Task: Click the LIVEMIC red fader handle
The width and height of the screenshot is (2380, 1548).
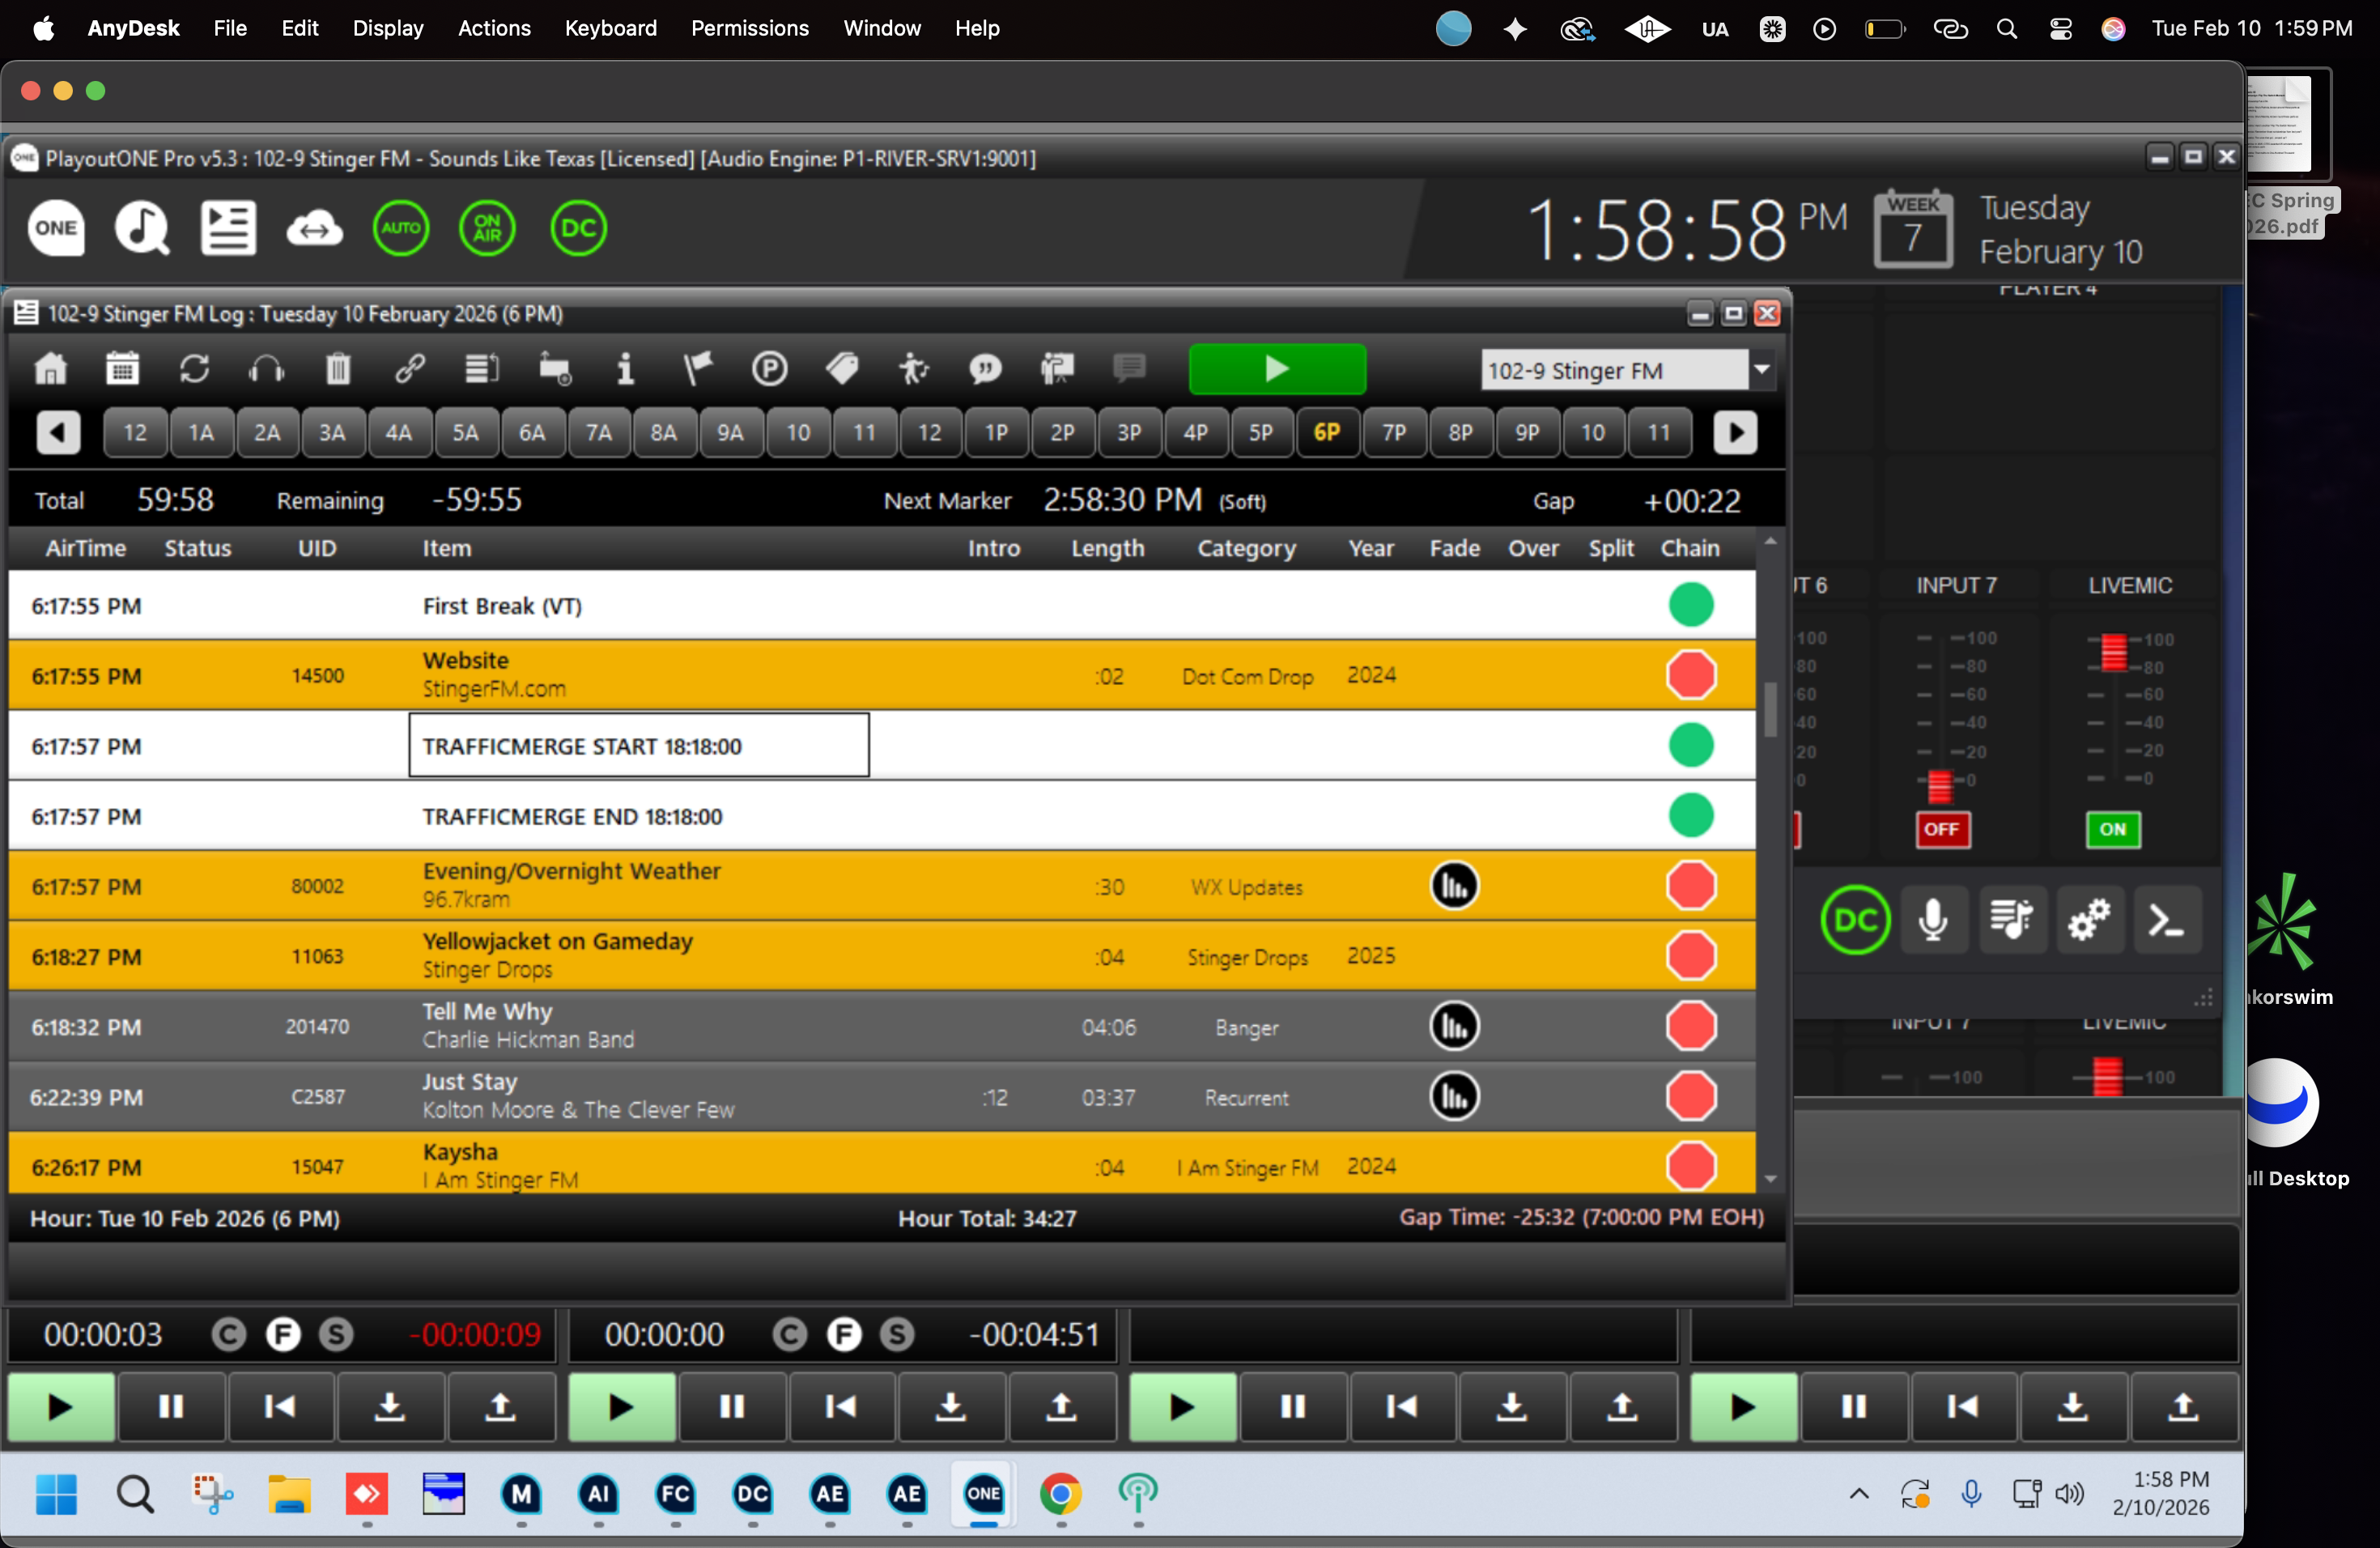Action: (2113, 652)
